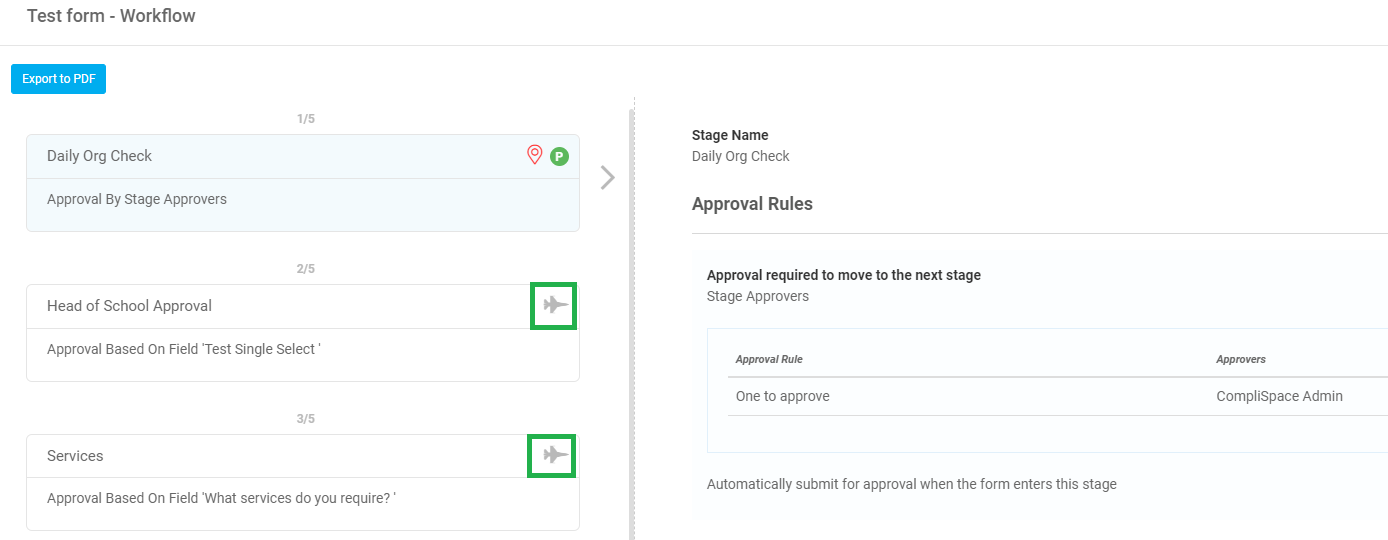Select the Head of School Approval stage
Viewport: 1388px width, 540px height.
(303, 333)
